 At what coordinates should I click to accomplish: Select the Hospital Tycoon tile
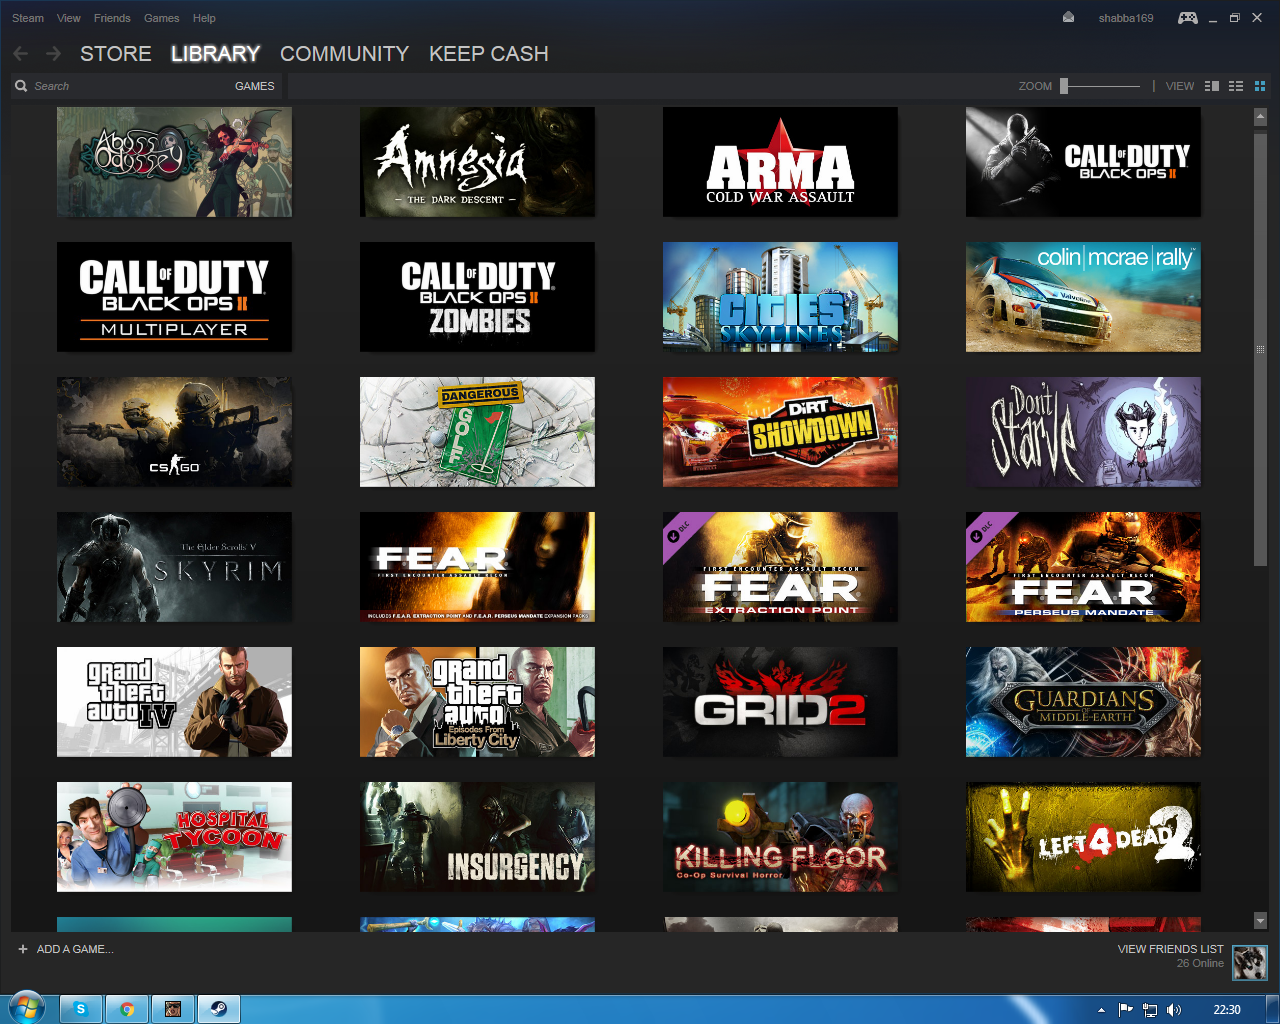coord(174,837)
